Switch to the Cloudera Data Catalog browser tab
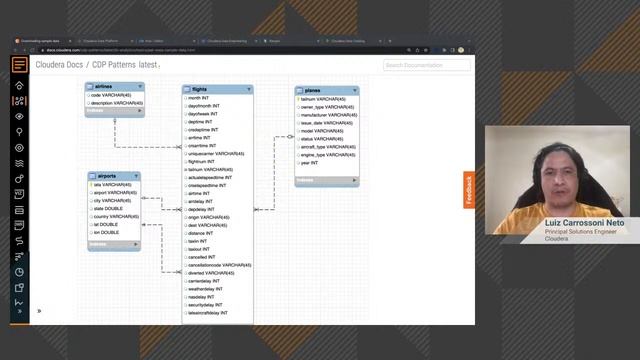 [x=352, y=41]
